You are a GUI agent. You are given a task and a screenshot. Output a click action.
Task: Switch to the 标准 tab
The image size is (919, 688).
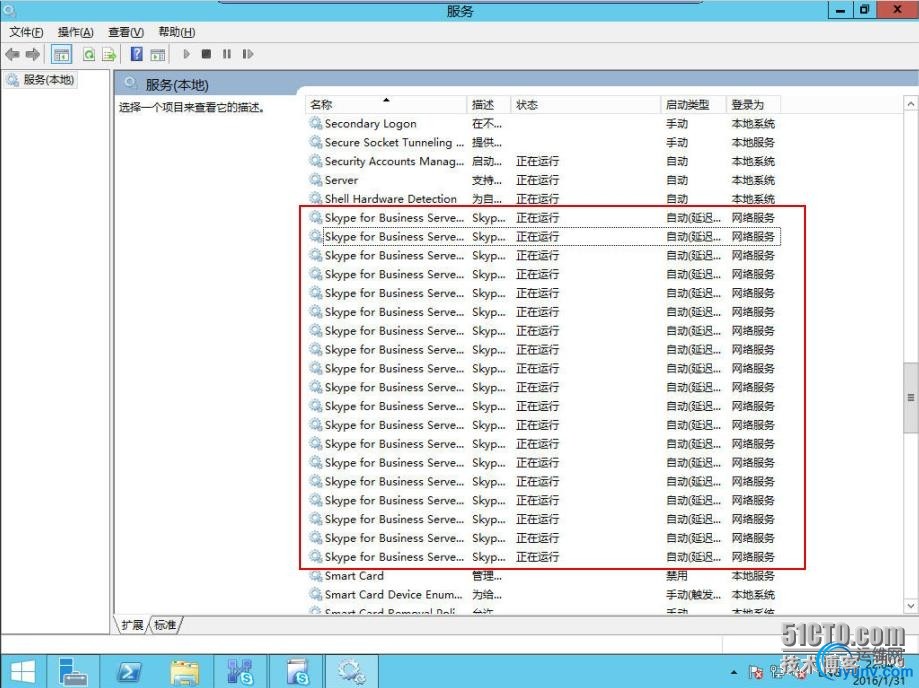165,625
